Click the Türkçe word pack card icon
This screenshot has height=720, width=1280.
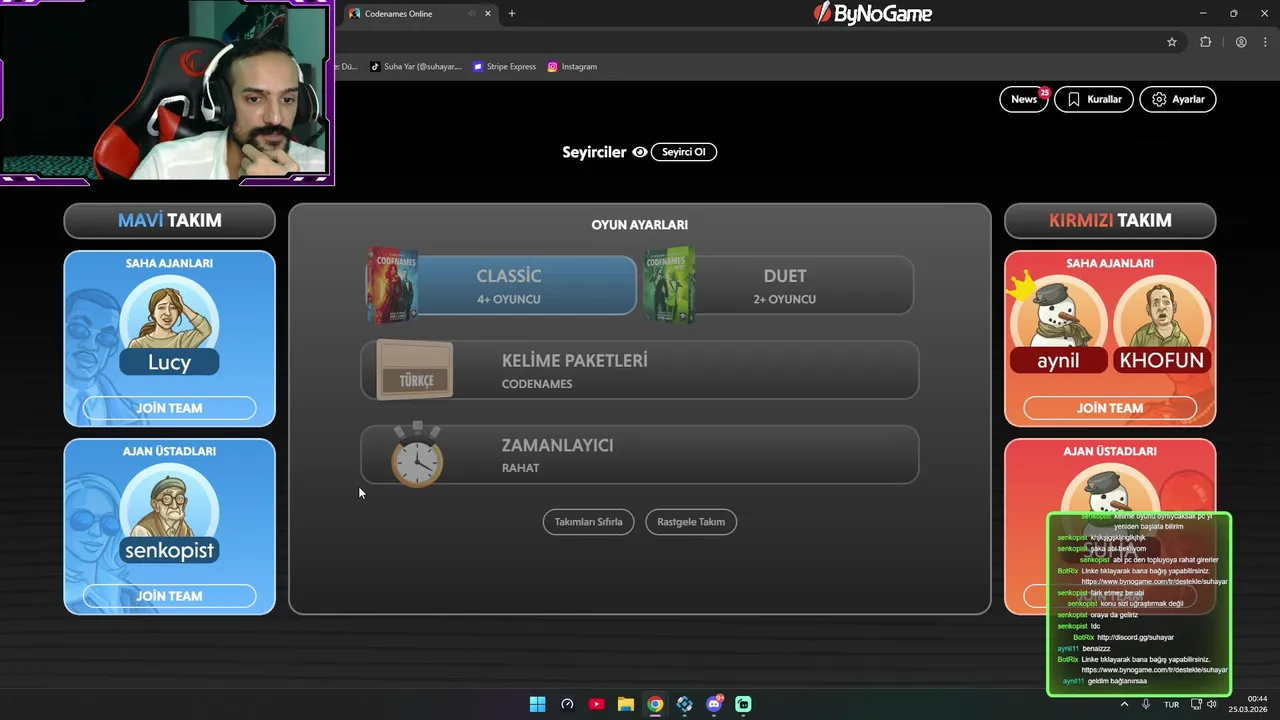pyautogui.click(x=415, y=370)
